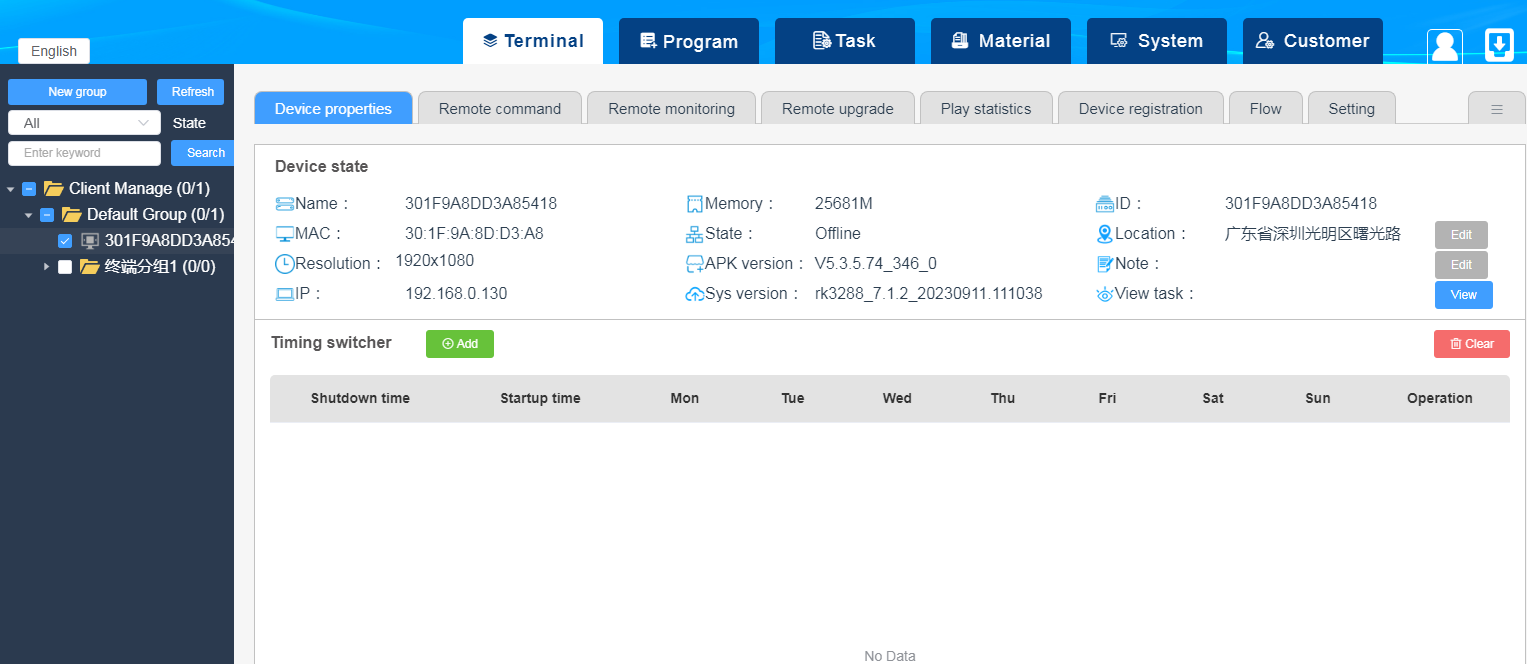Collapse the Default Group tree node

point(29,215)
